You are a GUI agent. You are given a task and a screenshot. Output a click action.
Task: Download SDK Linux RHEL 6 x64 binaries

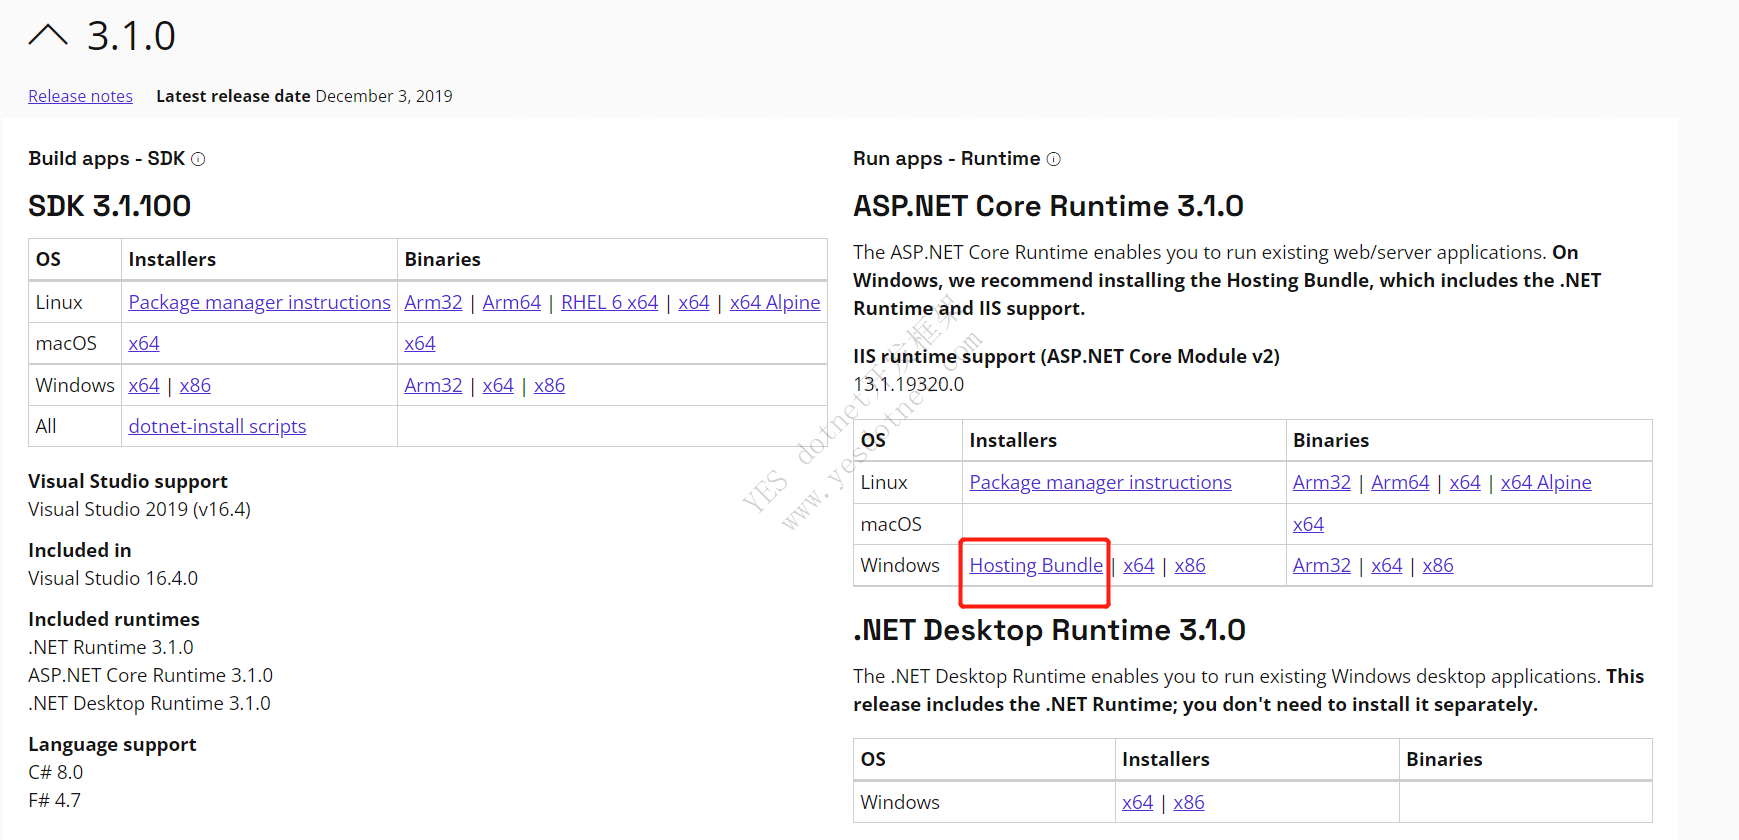609,302
